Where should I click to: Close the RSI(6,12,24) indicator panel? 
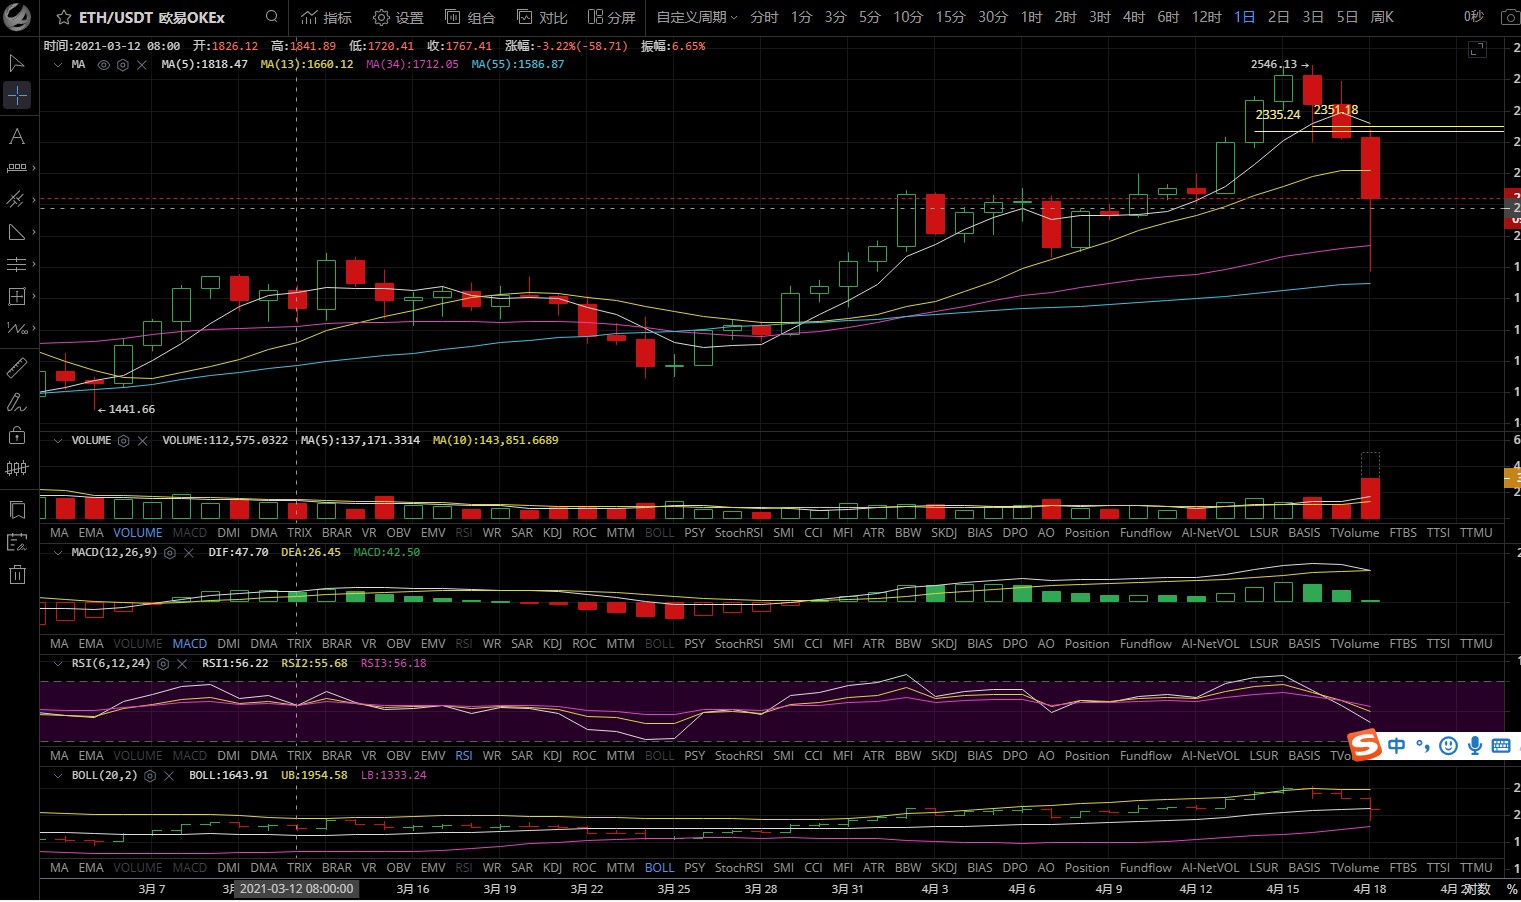[x=182, y=664]
